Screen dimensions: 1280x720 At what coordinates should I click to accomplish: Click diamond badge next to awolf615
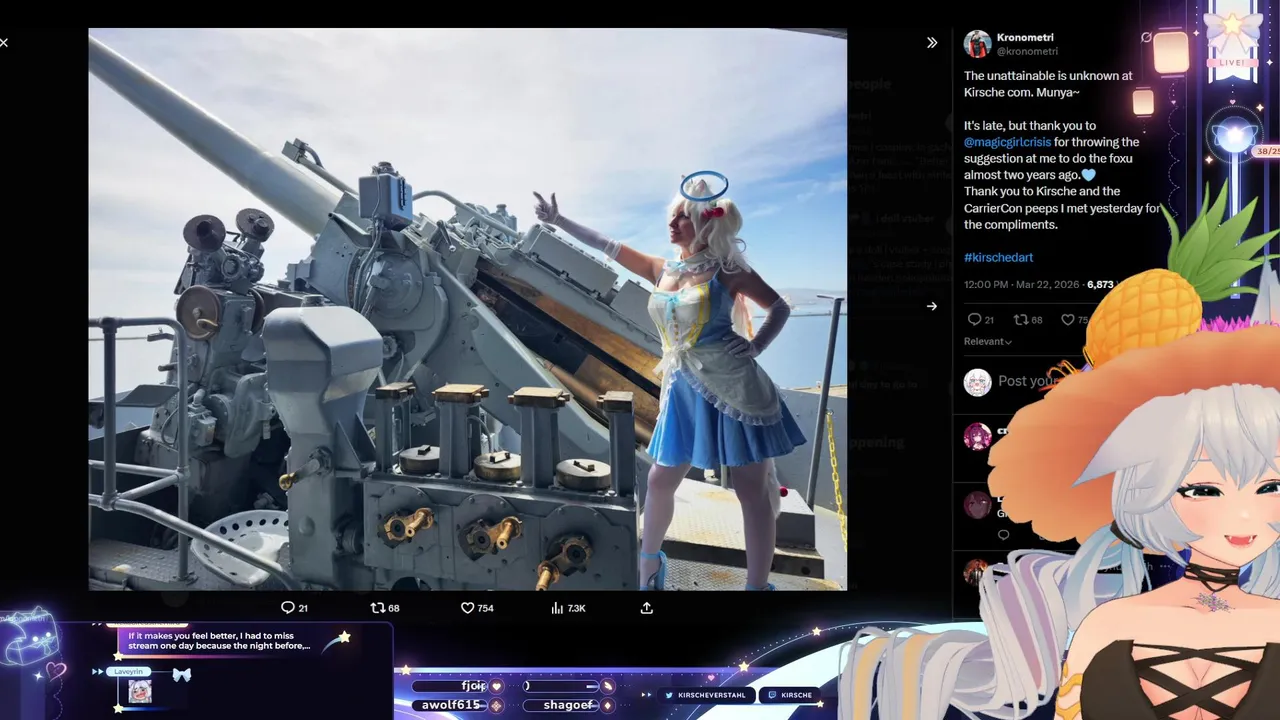(x=496, y=705)
